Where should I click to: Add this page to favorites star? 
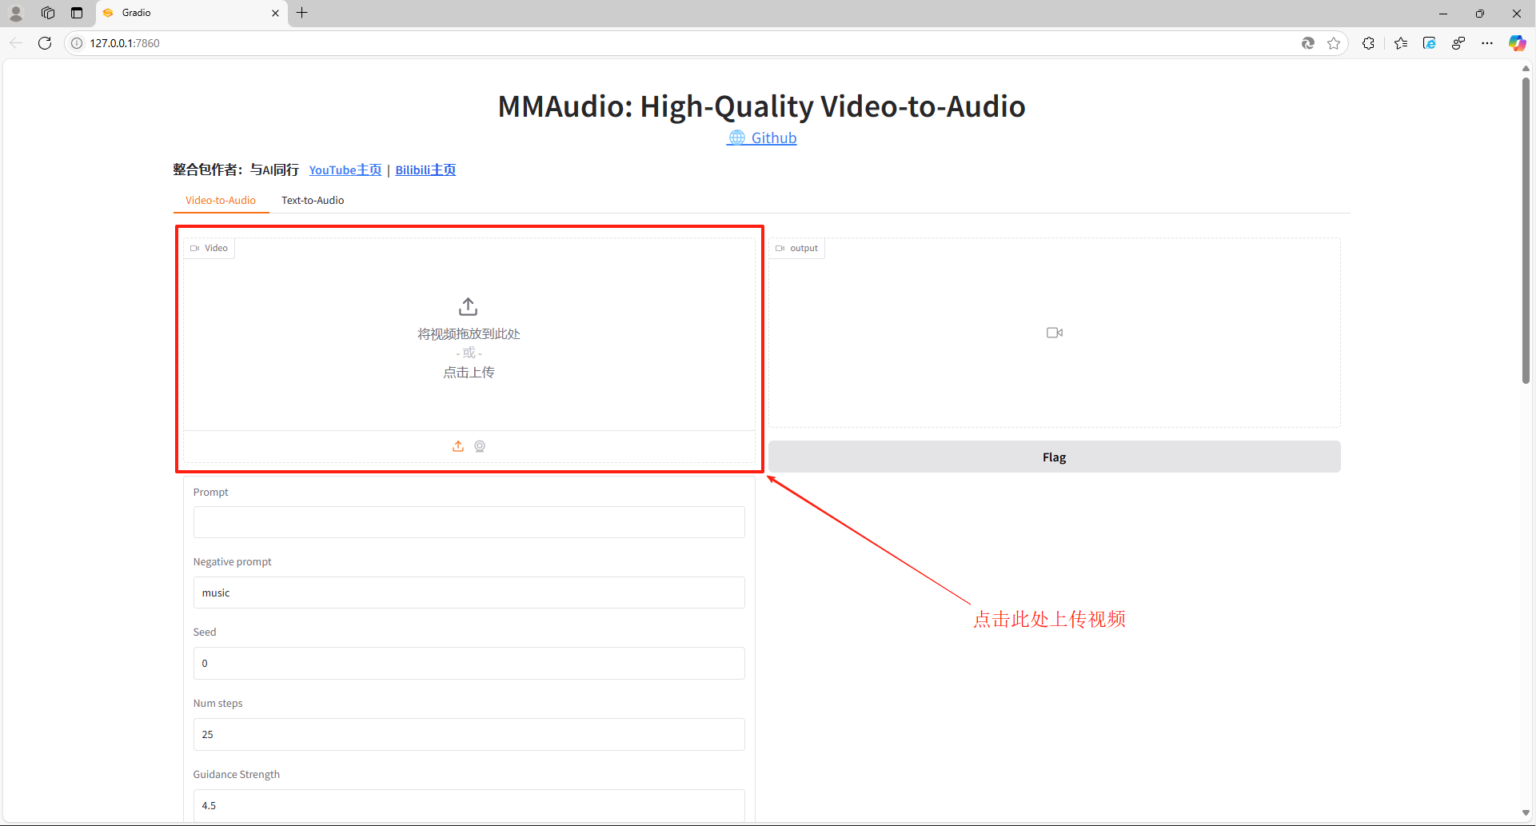(1334, 43)
